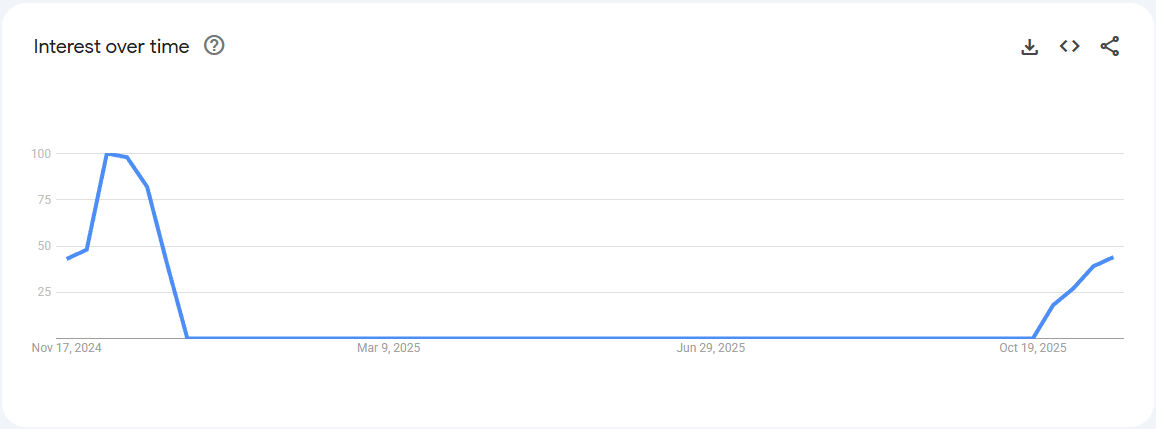Image resolution: width=1156 pixels, height=429 pixels.
Task: Click the share icon
Action: click(1109, 46)
